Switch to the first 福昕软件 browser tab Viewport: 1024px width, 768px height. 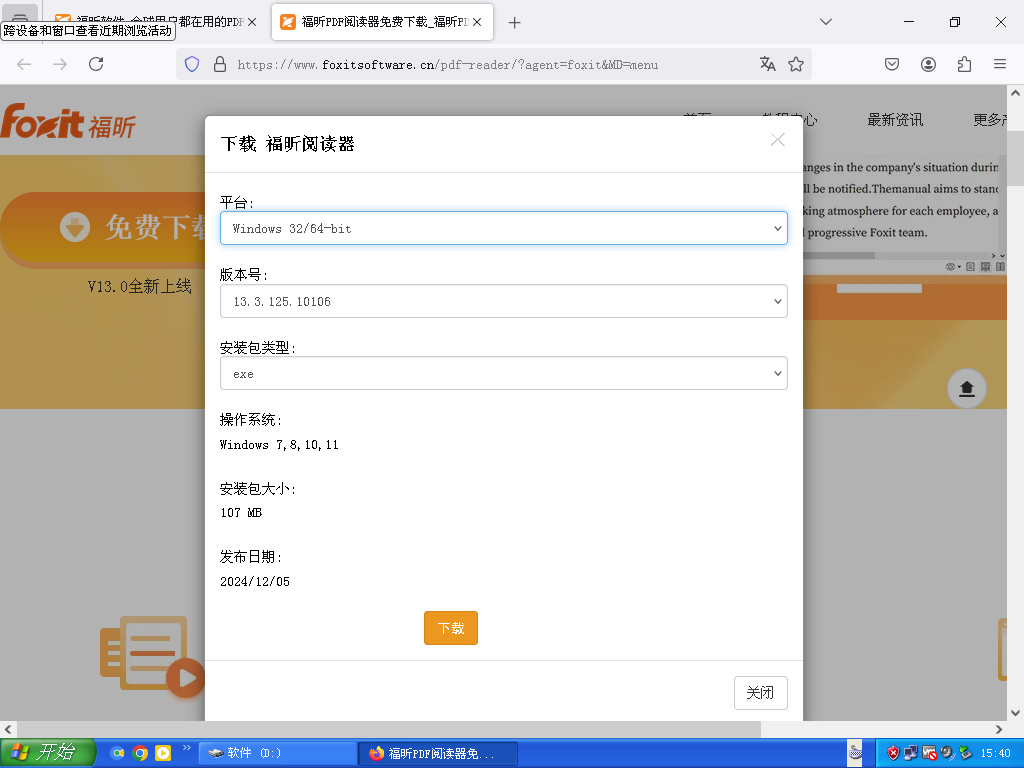(150, 22)
